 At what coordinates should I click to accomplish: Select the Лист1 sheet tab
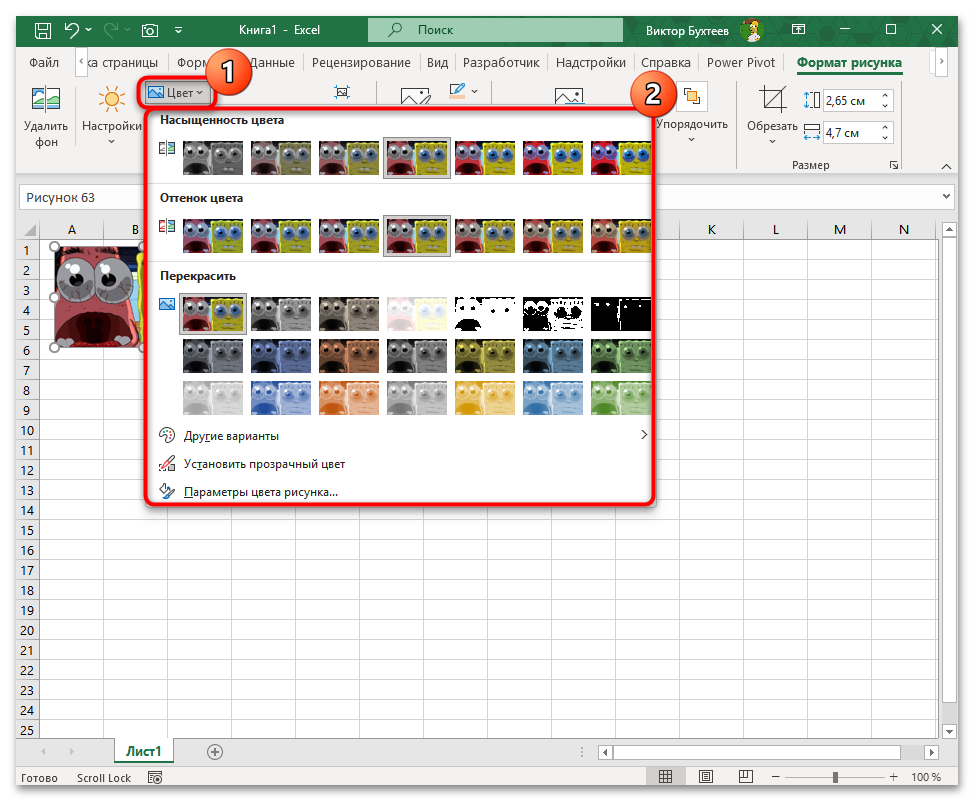pos(143,751)
